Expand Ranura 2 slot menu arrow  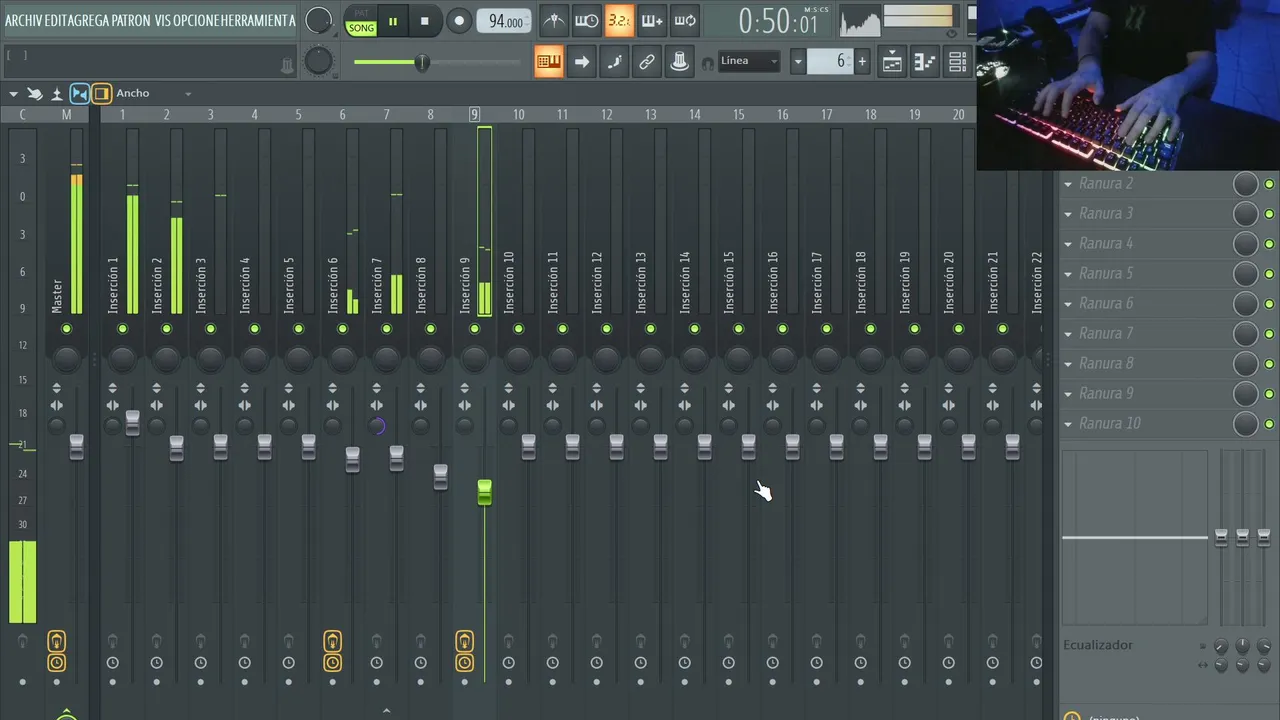coord(1068,184)
